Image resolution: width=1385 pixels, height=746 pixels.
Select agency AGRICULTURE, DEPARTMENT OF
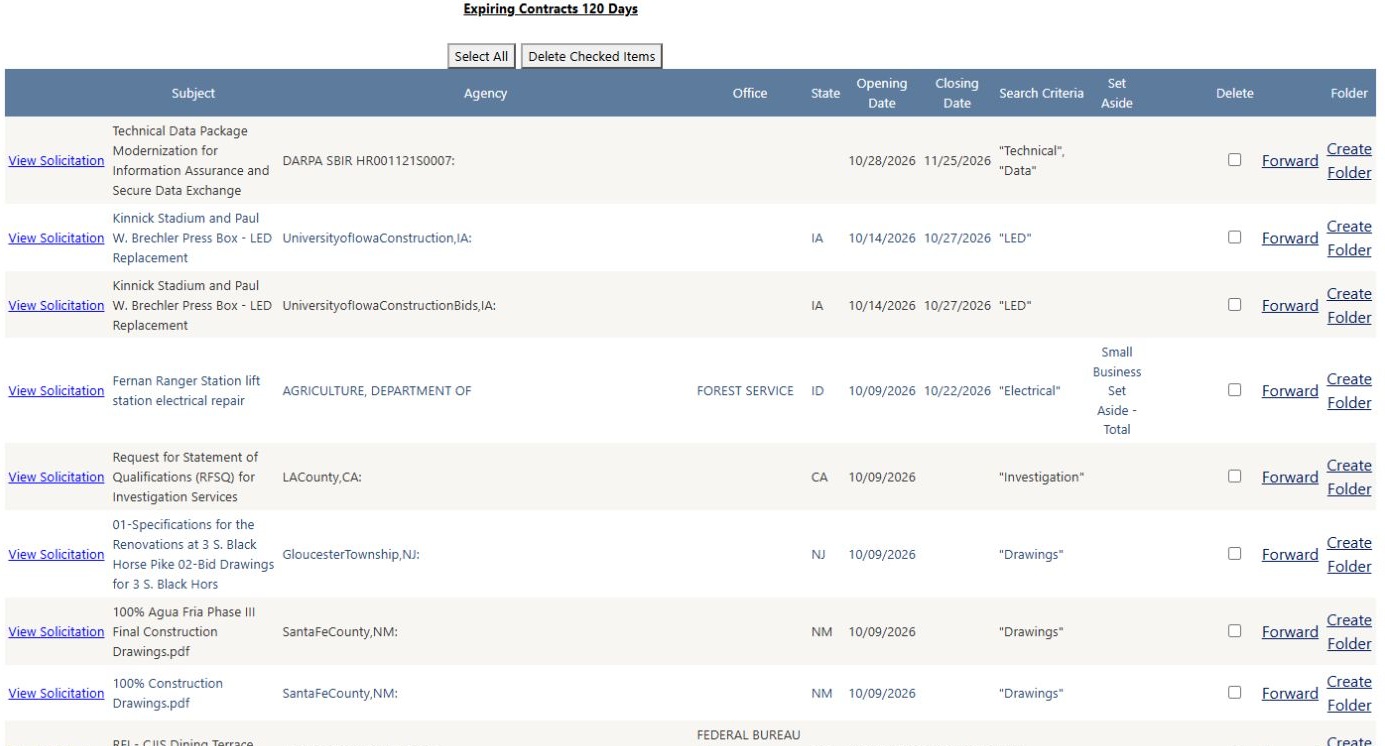pos(377,391)
